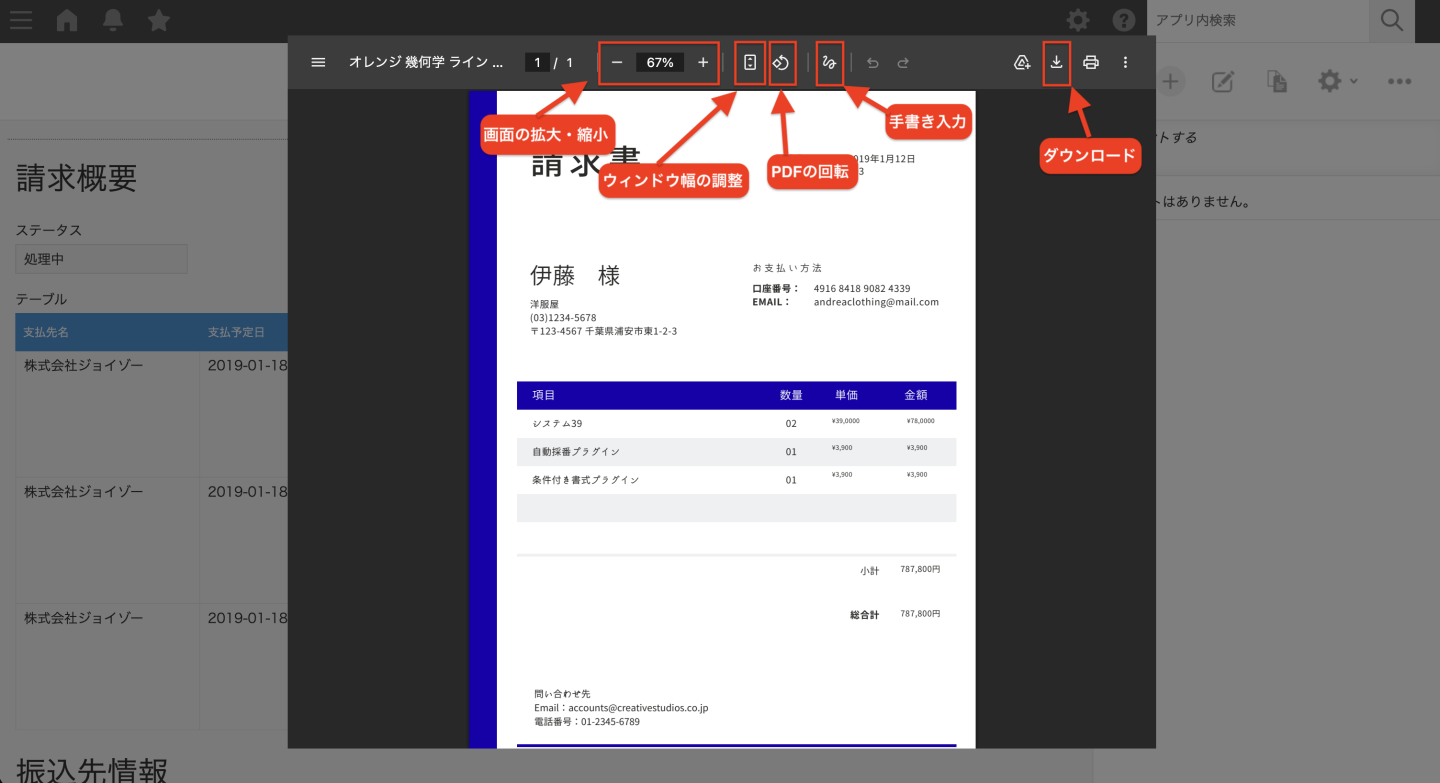
Task: Rotate the PDF counterclockwise
Action: (x=782, y=62)
